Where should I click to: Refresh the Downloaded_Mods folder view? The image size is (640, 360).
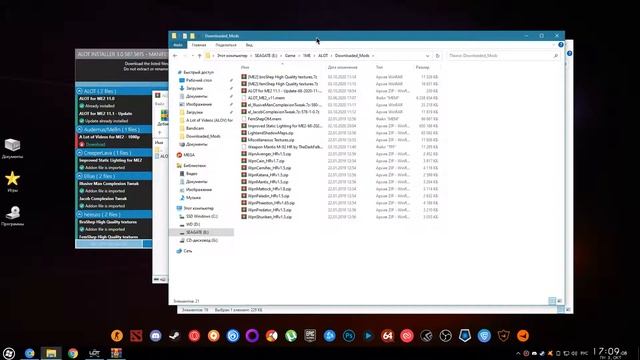click(x=438, y=56)
